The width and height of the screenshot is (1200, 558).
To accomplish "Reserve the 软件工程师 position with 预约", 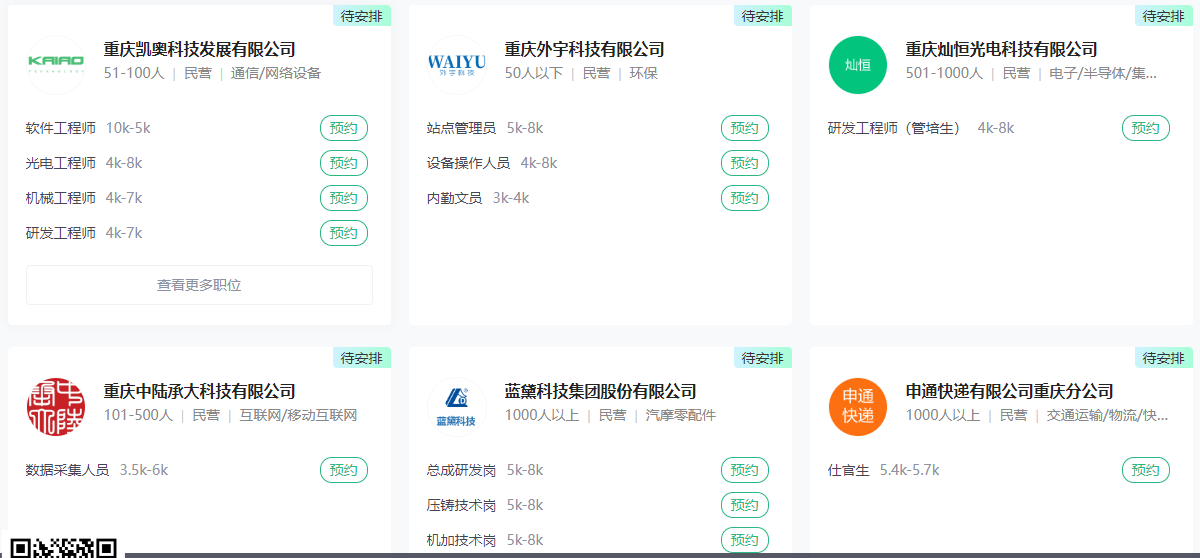I will click(x=344, y=128).
